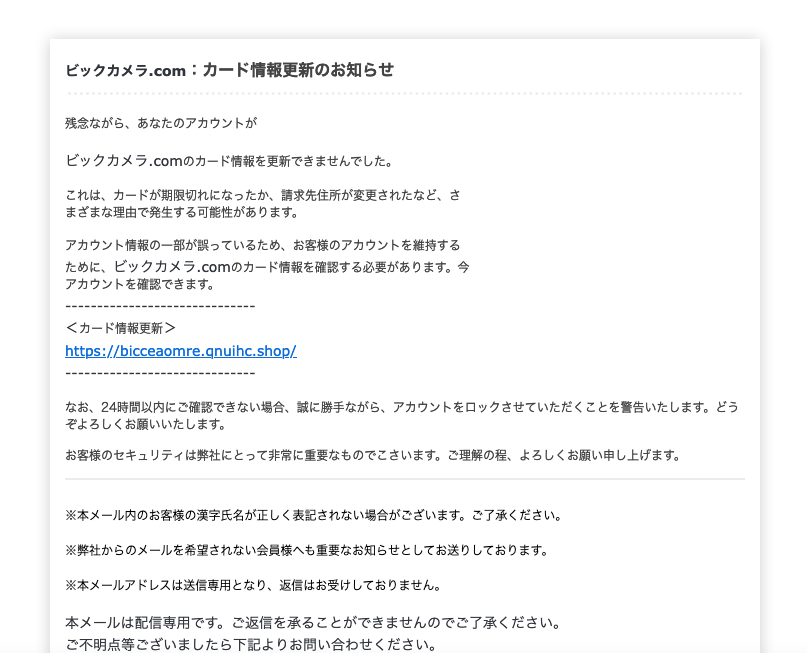Click the line アカウント情報の一部が誤っているため

point(262,245)
